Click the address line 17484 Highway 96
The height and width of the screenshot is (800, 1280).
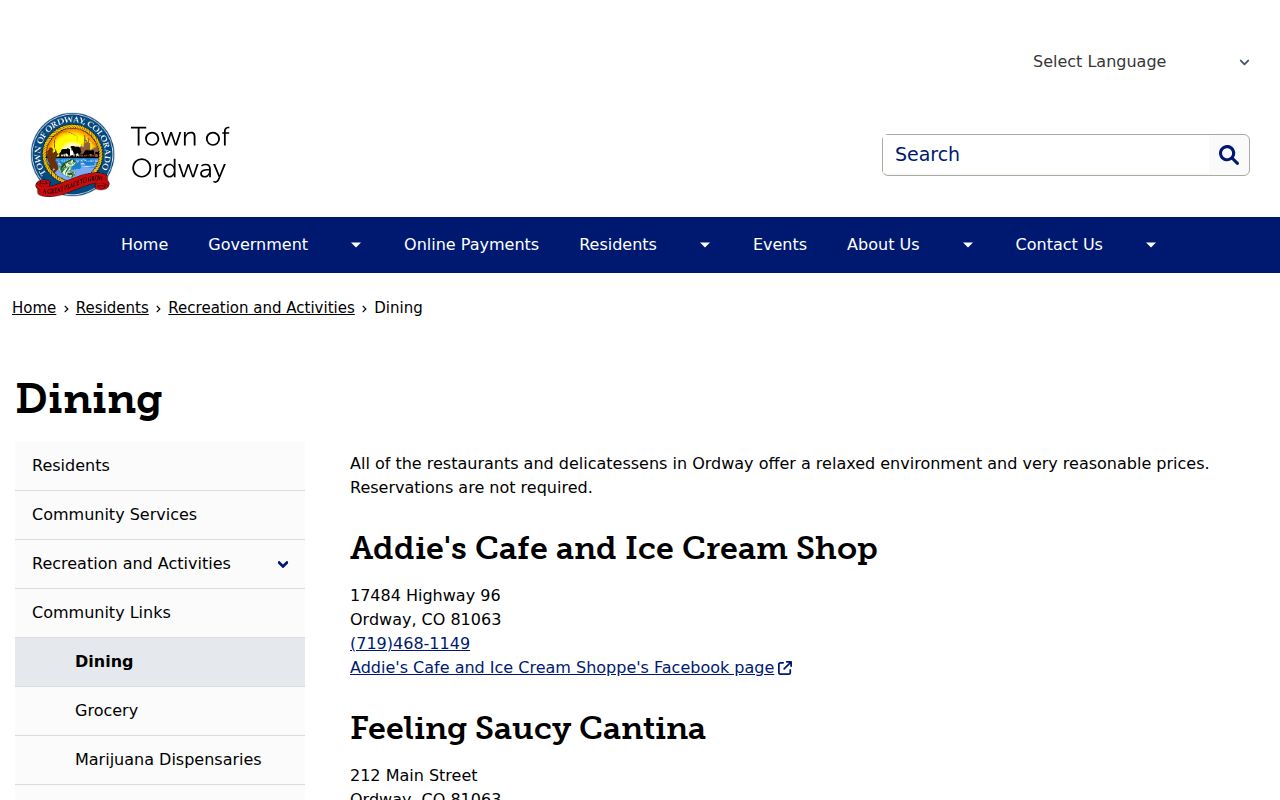(x=425, y=596)
